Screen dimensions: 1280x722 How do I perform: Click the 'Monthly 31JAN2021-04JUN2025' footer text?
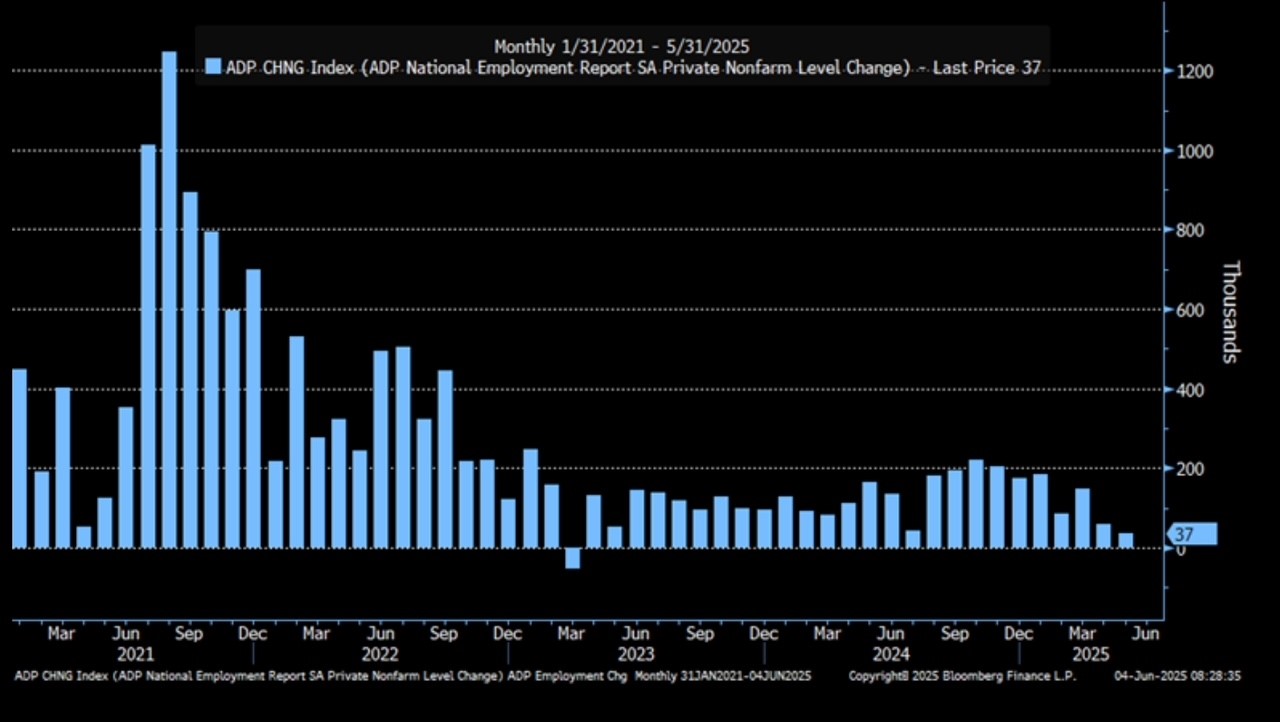point(722,677)
